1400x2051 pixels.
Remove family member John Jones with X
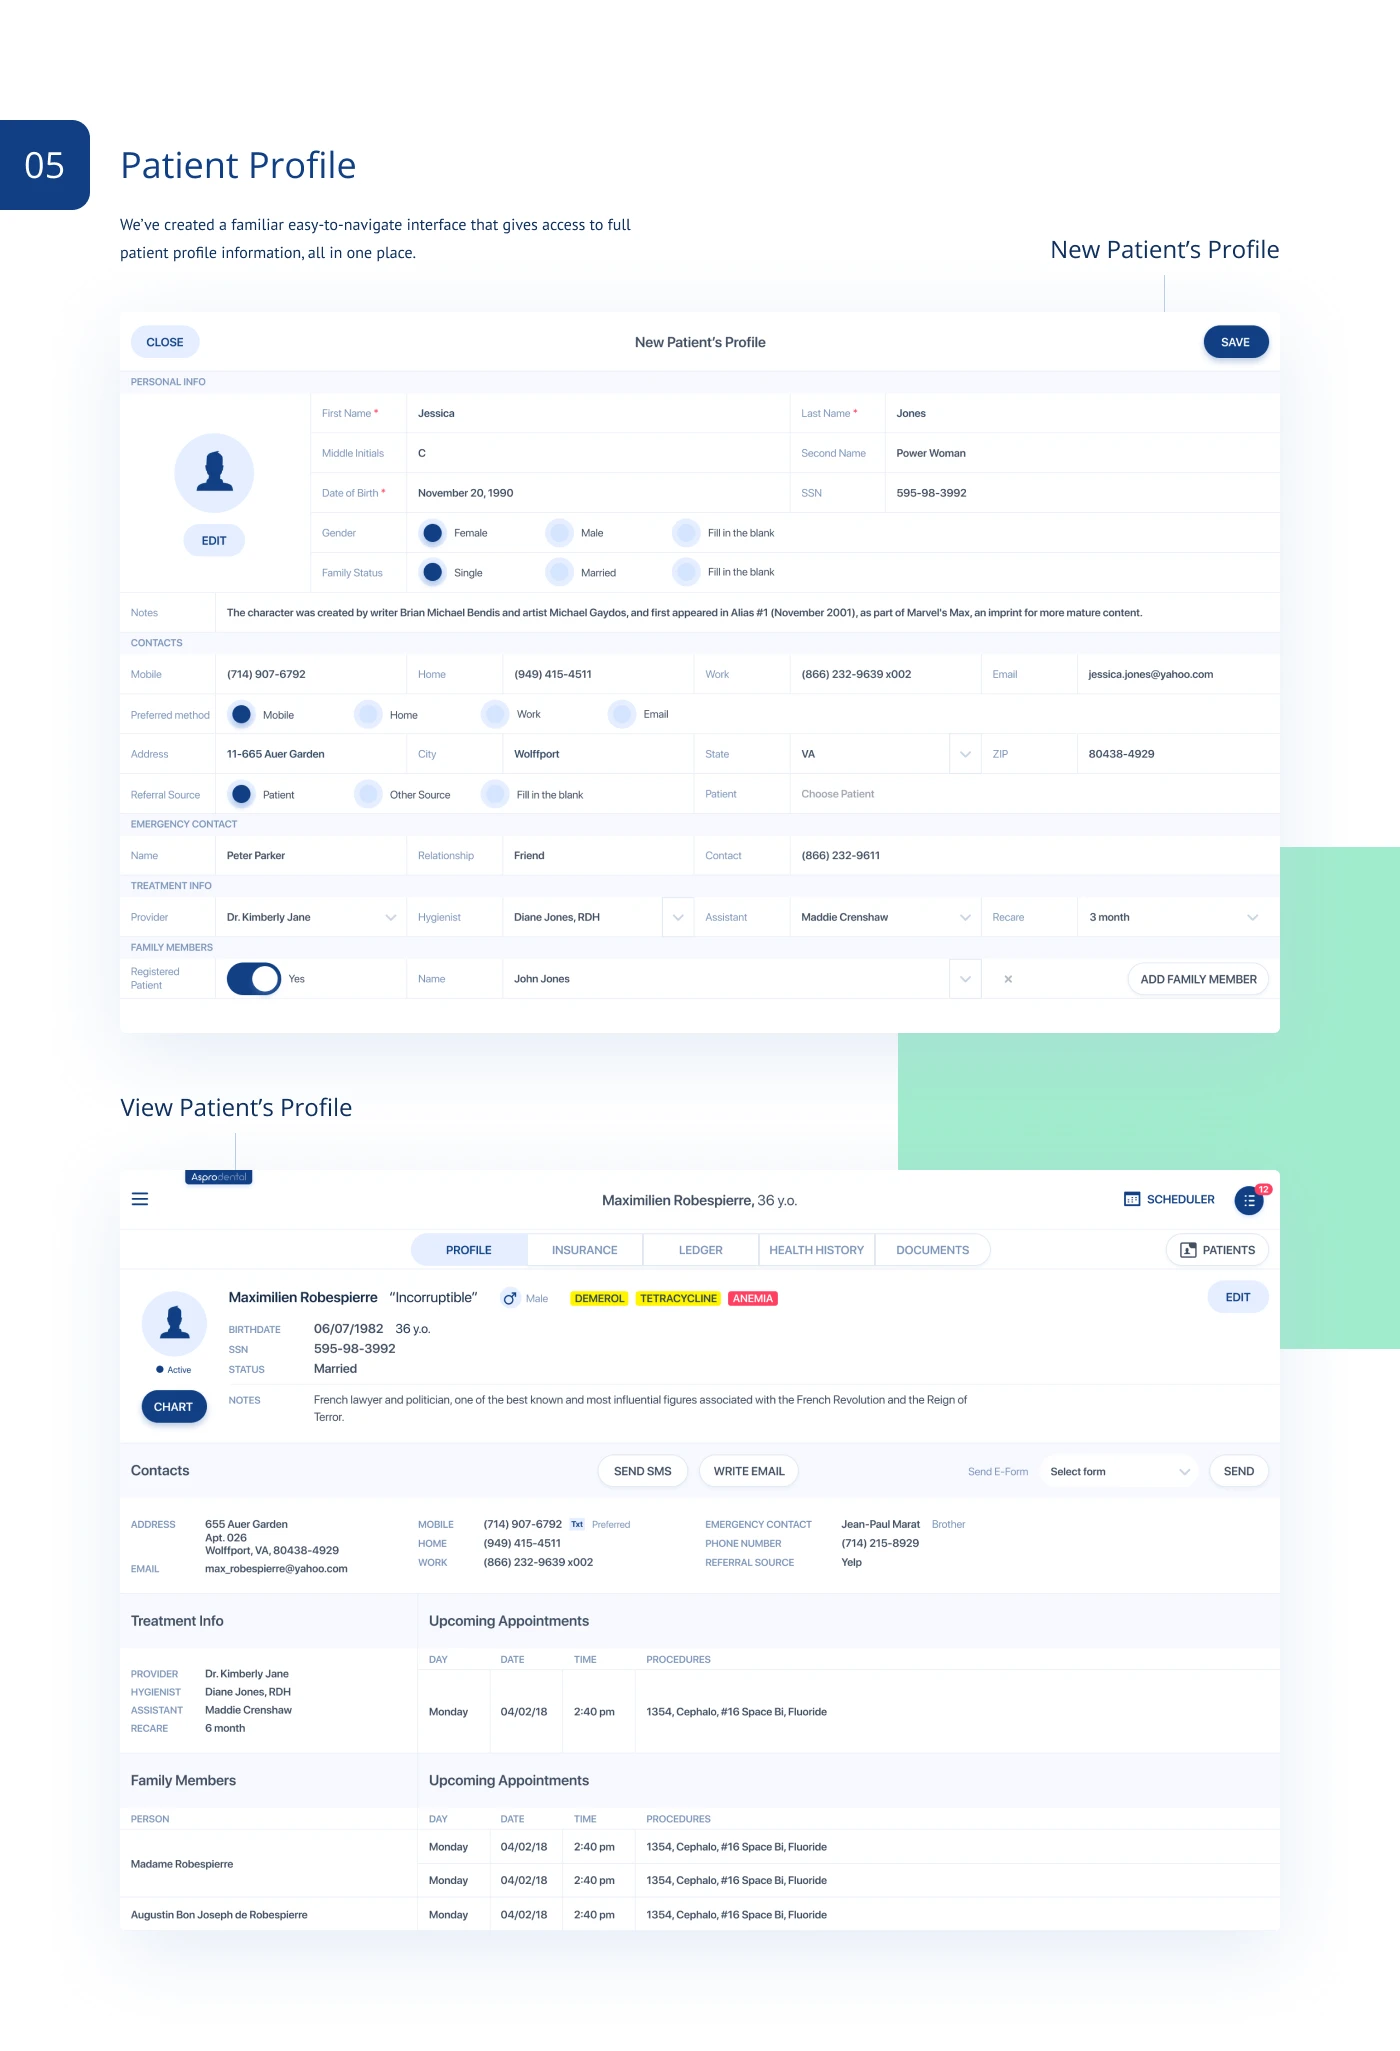1008,979
